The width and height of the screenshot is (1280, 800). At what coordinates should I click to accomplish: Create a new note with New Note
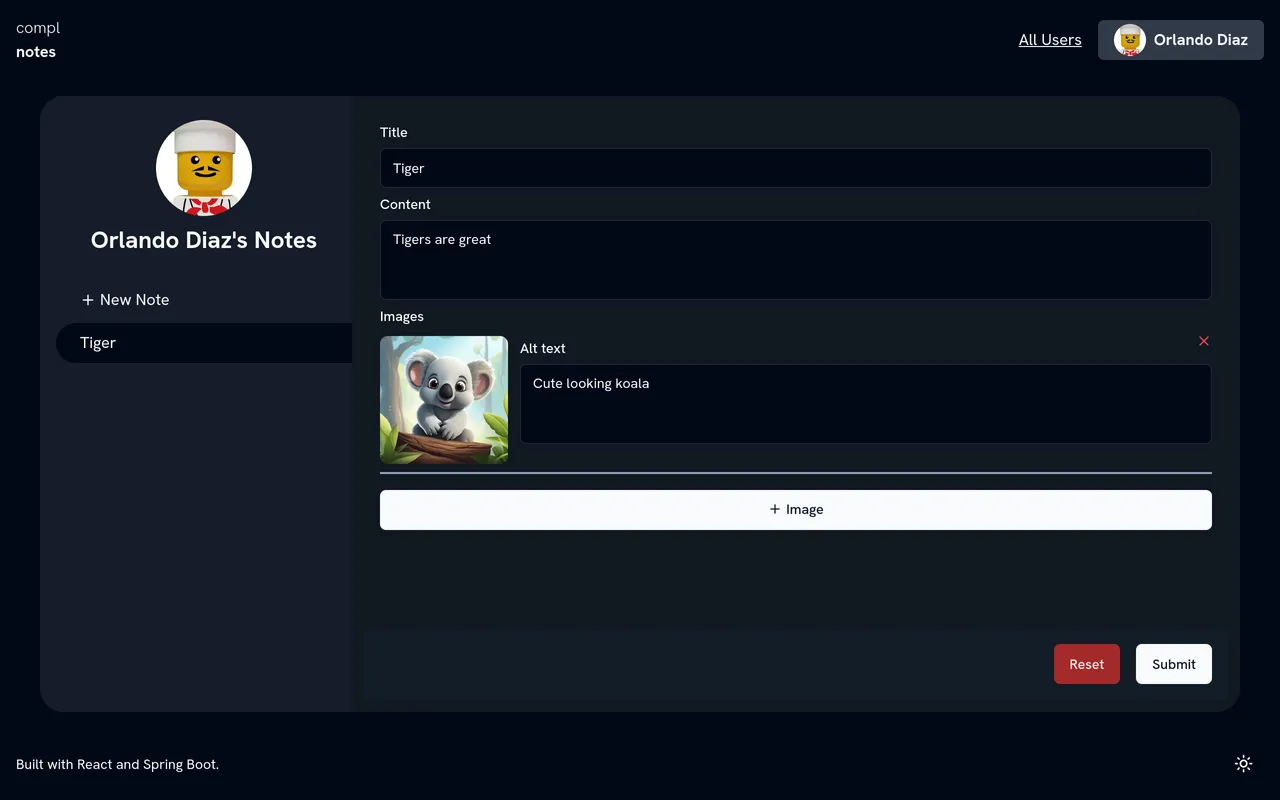click(133, 299)
